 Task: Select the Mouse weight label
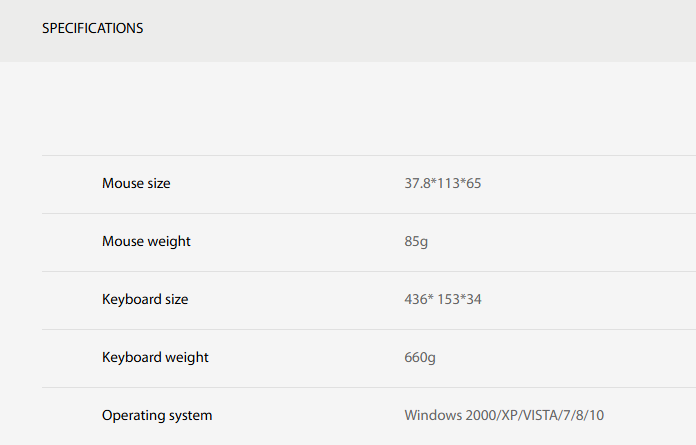(x=146, y=242)
